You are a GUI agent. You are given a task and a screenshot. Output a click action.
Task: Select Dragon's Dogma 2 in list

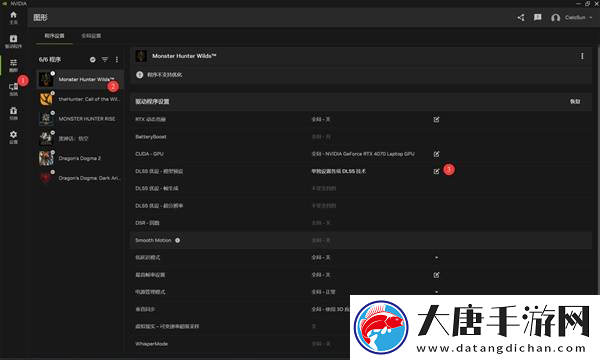point(80,158)
